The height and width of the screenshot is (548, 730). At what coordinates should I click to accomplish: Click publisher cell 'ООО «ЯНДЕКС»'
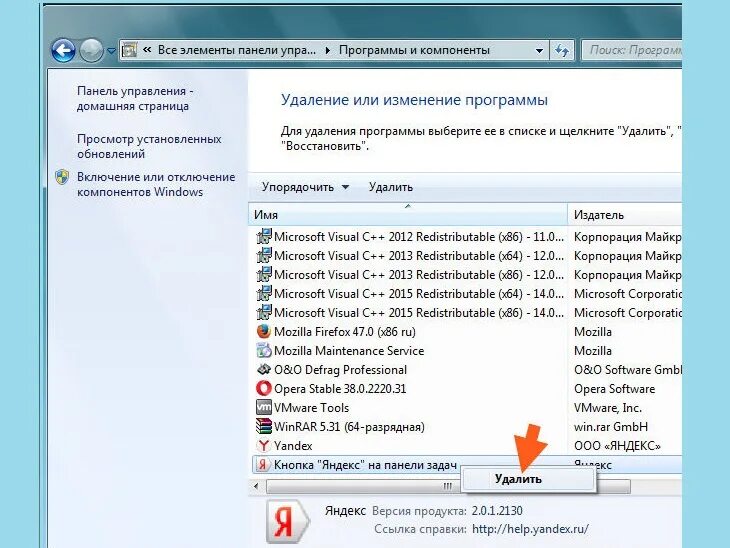[x=617, y=446]
